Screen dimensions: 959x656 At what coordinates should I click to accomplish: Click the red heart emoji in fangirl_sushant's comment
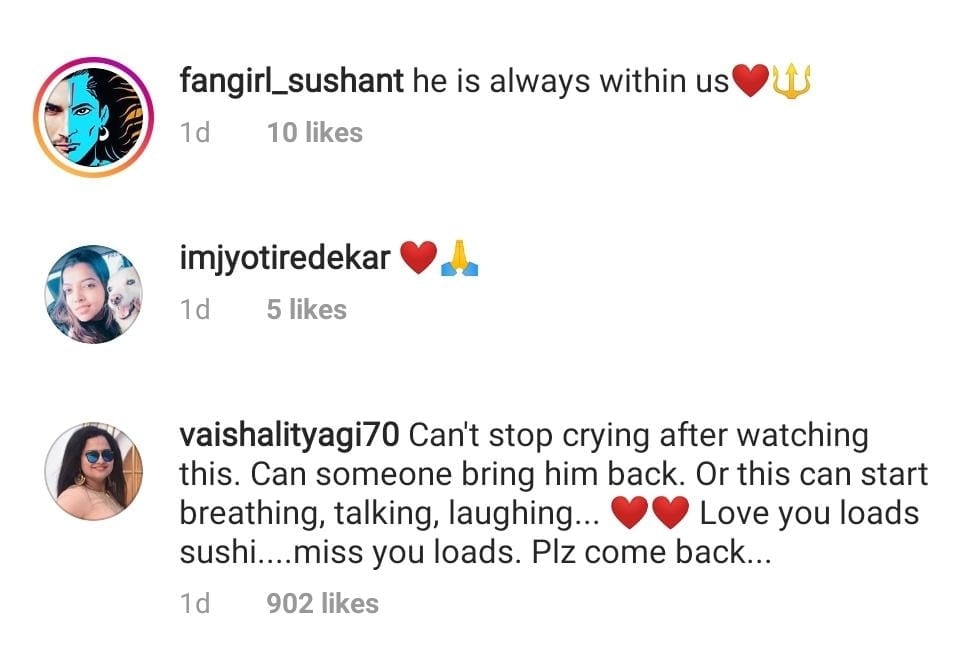[x=749, y=83]
